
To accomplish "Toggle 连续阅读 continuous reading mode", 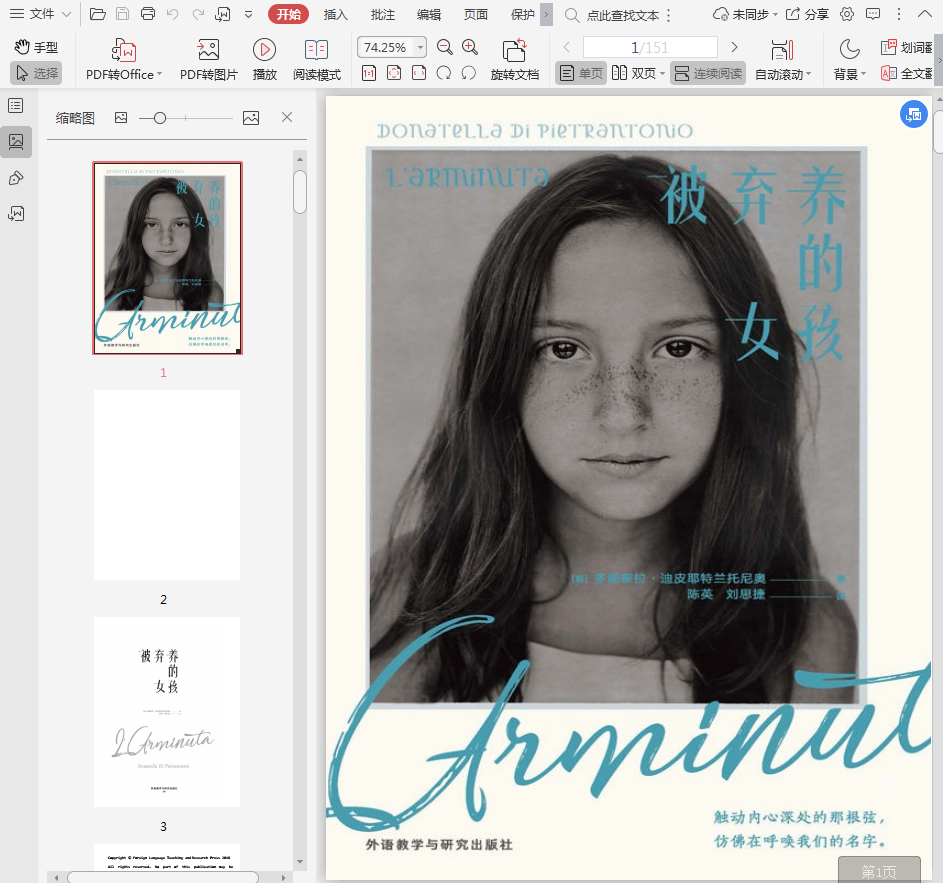I will click(707, 74).
